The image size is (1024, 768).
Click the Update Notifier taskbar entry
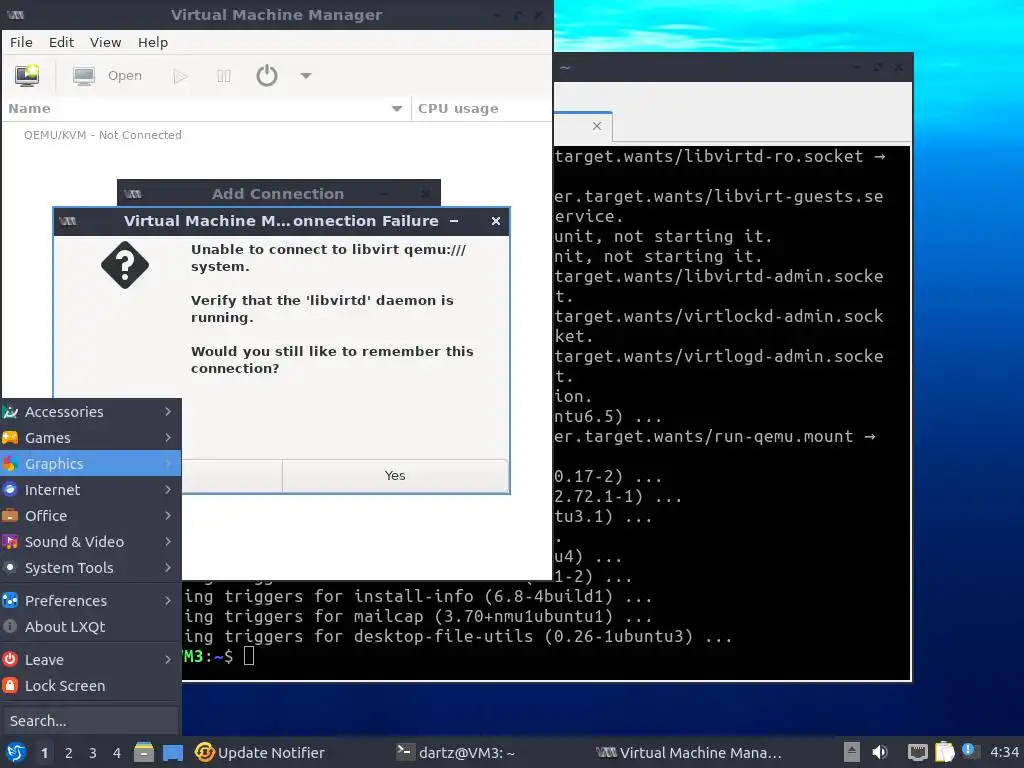click(x=260, y=753)
